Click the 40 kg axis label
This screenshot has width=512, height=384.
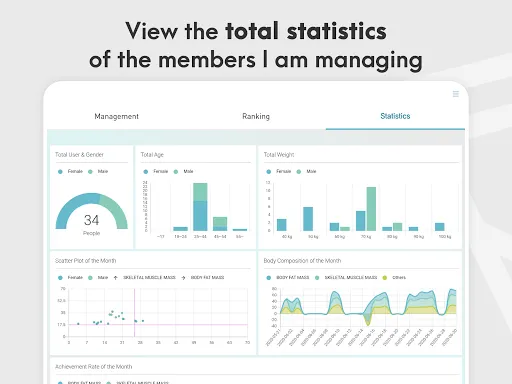pos(287,237)
